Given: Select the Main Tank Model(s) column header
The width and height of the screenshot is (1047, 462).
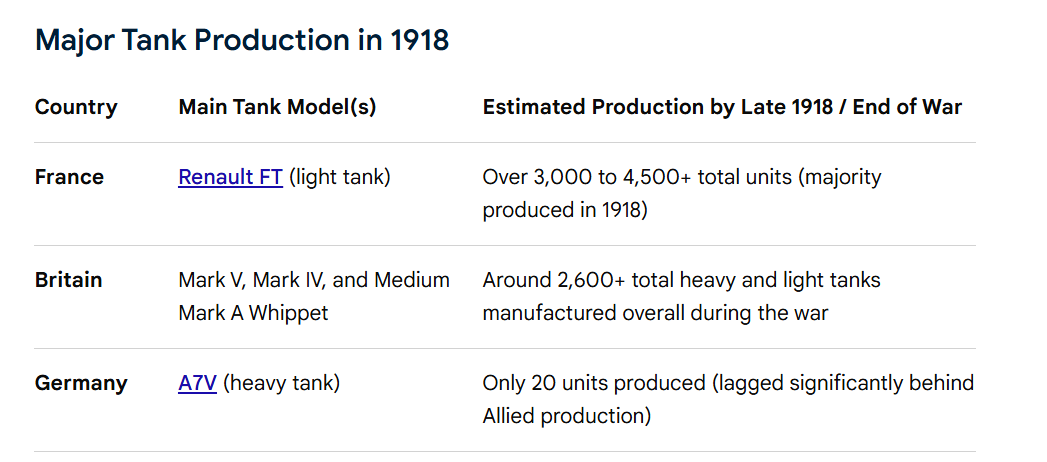Looking at the screenshot, I should [277, 107].
